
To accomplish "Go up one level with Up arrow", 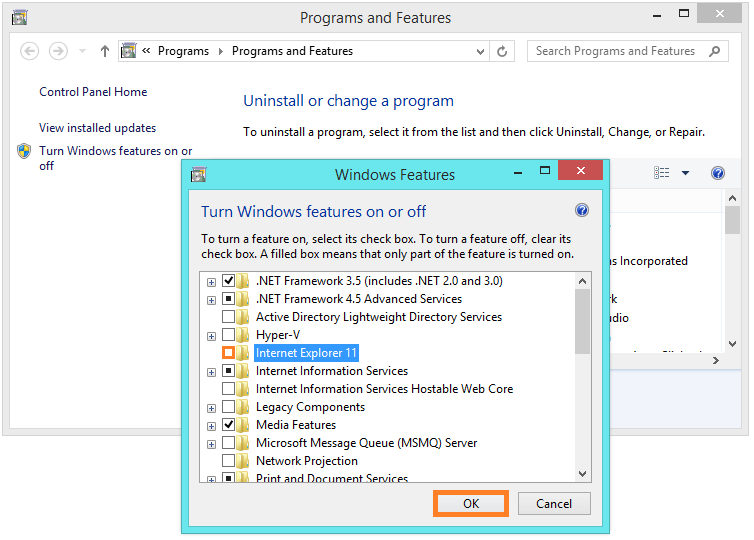I will click(x=105, y=51).
